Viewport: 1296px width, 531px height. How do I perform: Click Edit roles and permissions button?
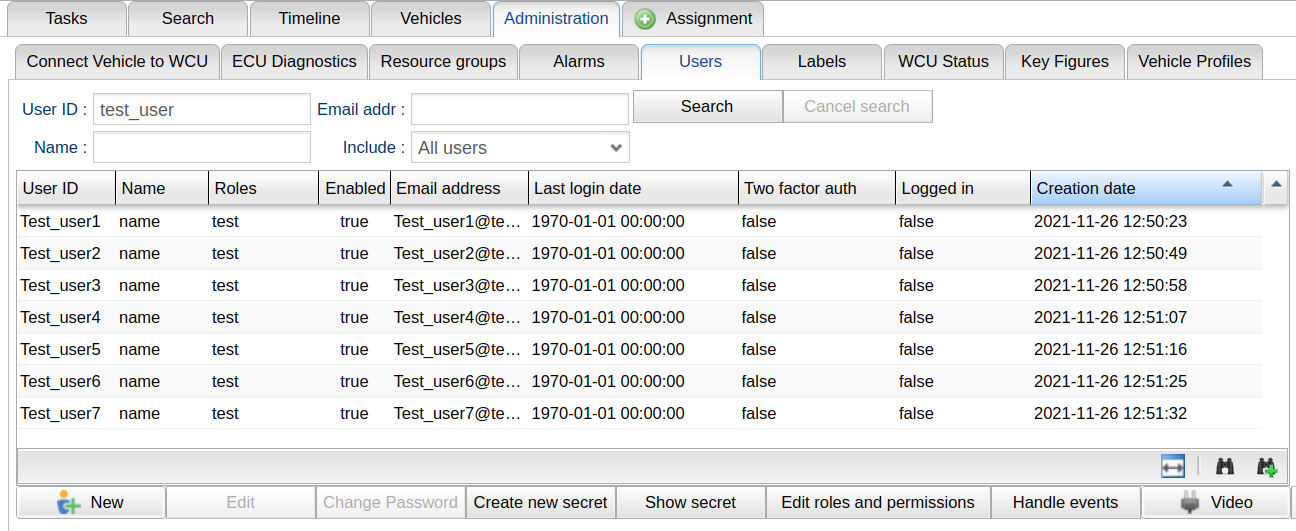(877, 502)
